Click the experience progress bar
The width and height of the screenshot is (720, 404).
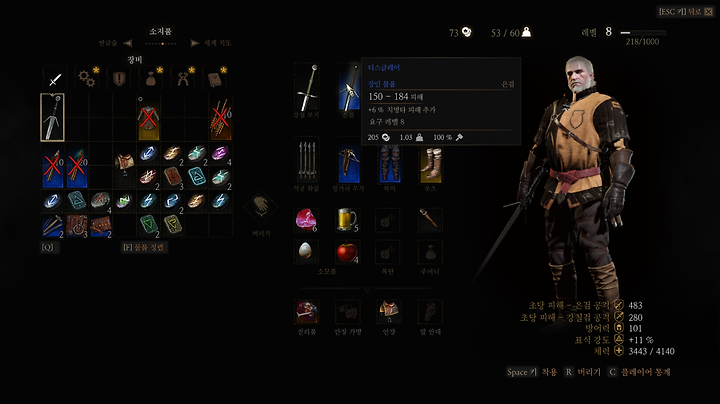(643, 33)
